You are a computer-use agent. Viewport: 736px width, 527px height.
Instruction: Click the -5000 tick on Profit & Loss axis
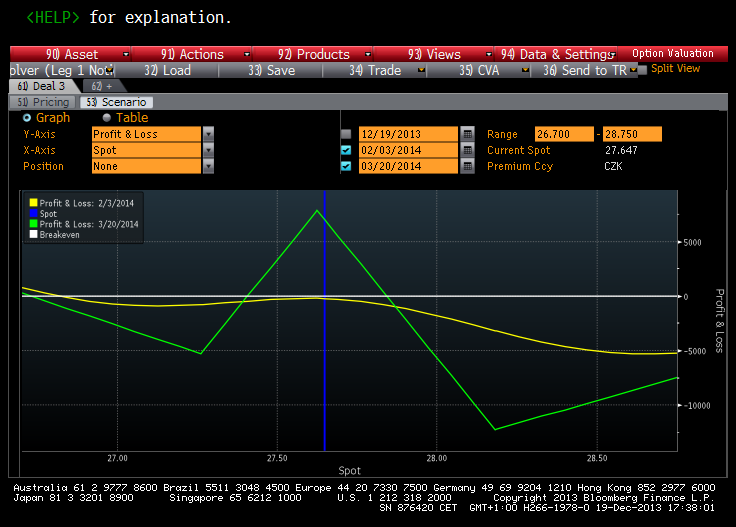(695, 351)
